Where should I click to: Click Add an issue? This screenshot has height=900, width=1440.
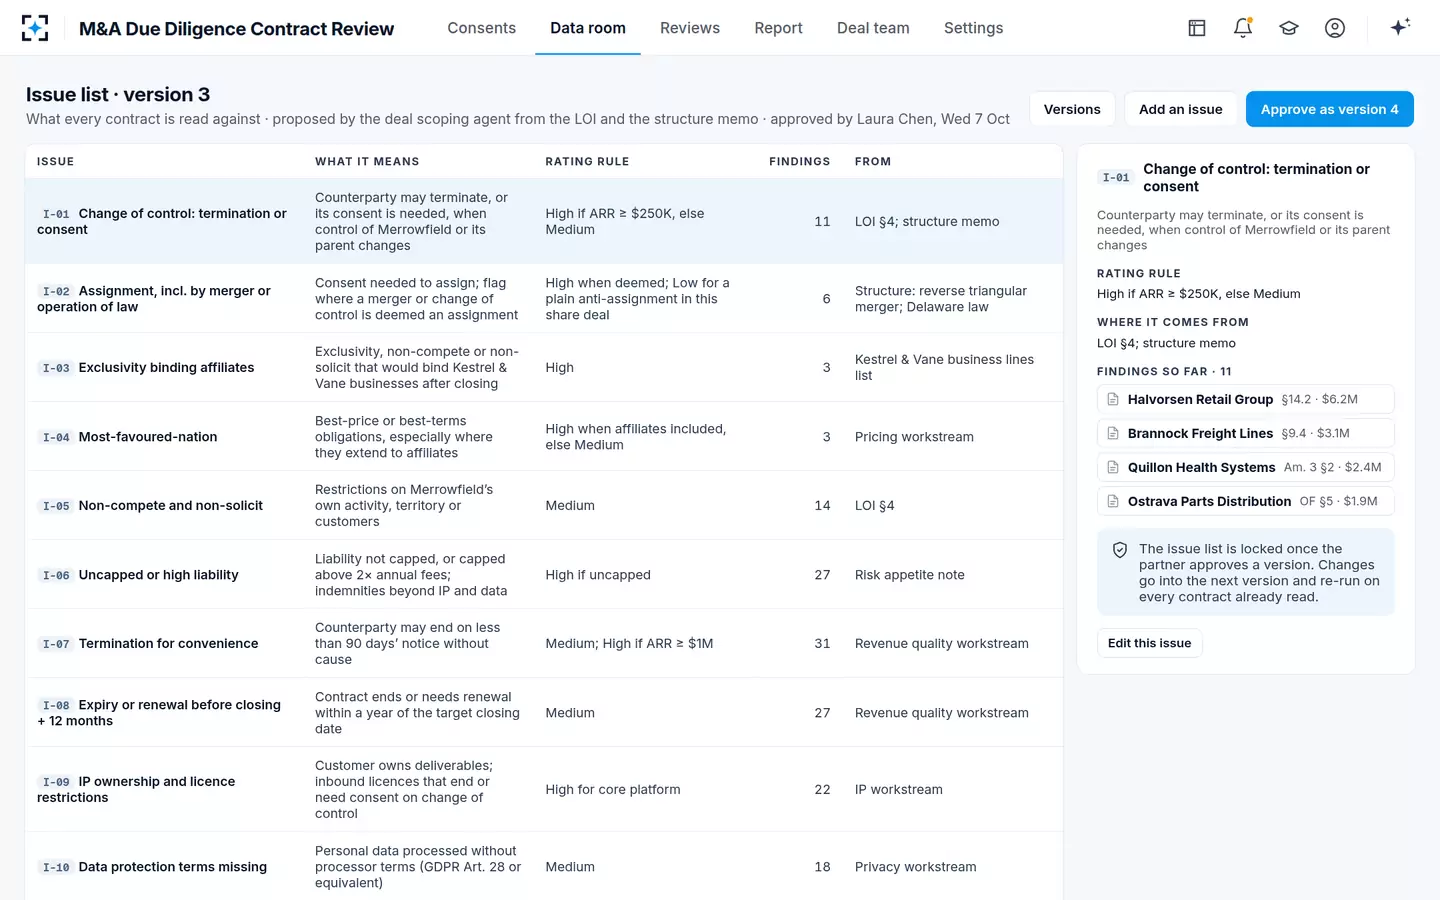pyautogui.click(x=1181, y=109)
